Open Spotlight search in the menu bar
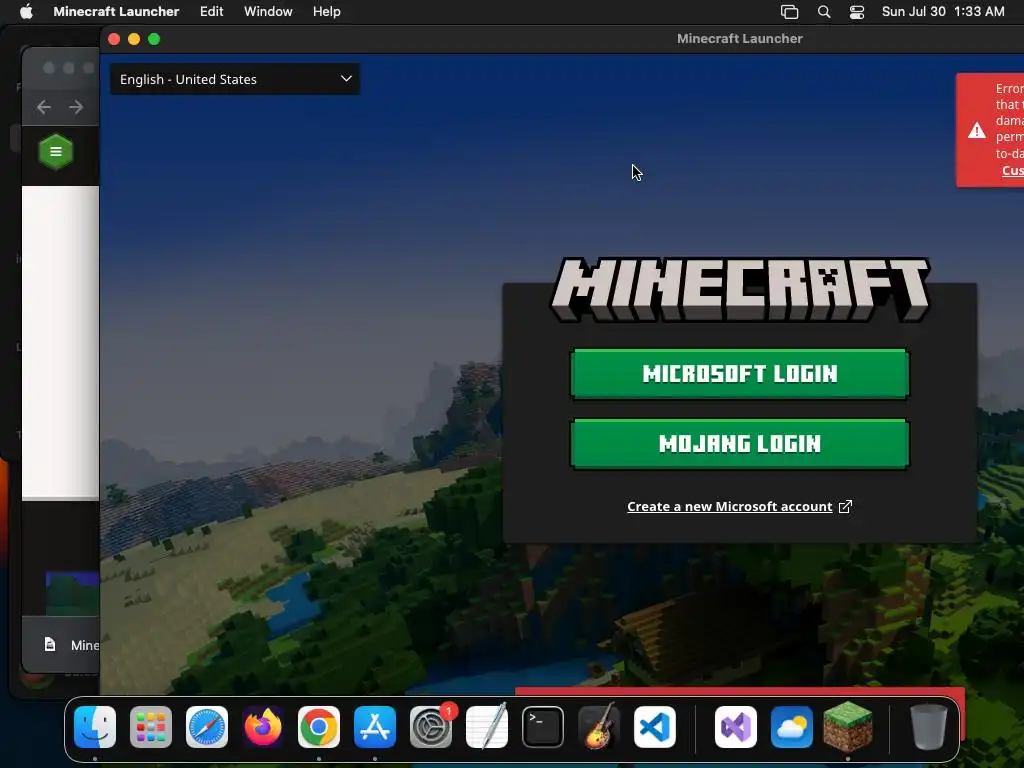The height and width of the screenshot is (768, 1024). (824, 12)
